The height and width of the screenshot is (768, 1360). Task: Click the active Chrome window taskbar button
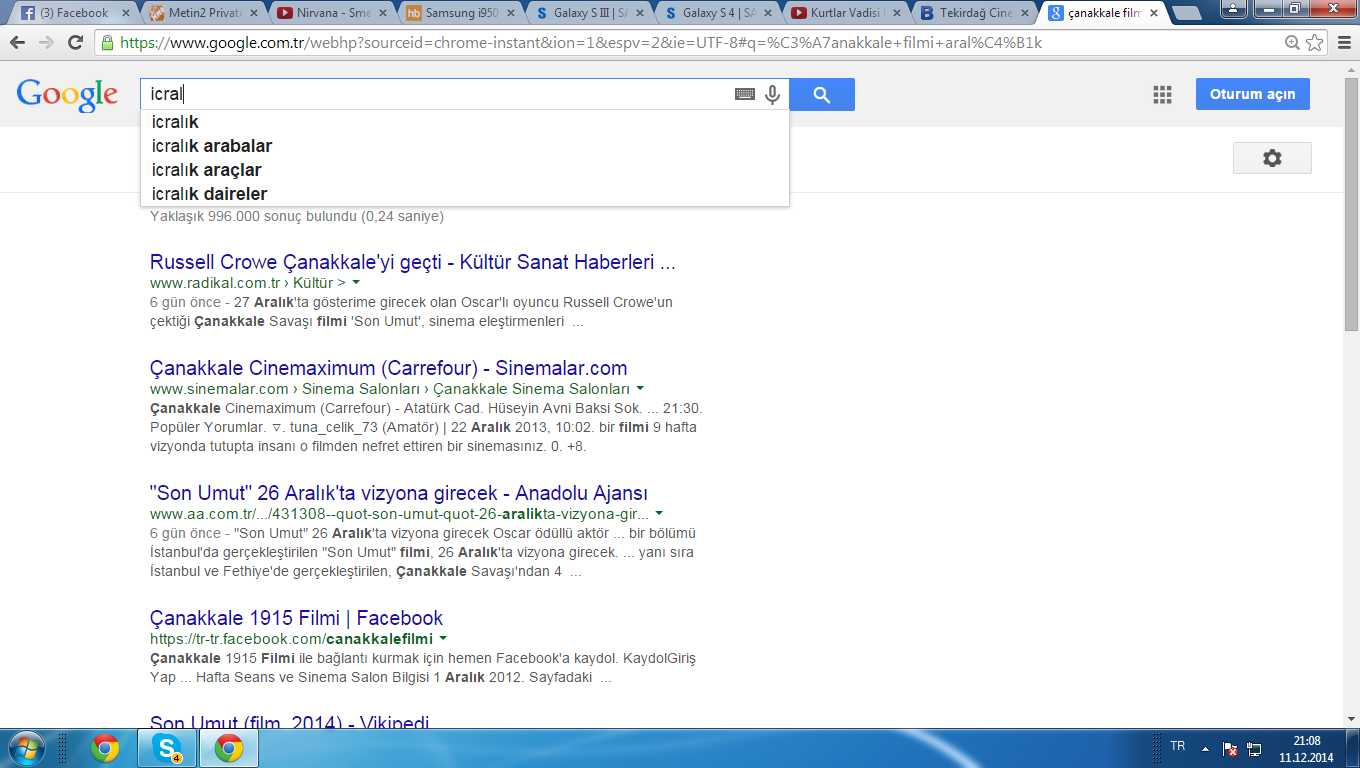click(229, 748)
